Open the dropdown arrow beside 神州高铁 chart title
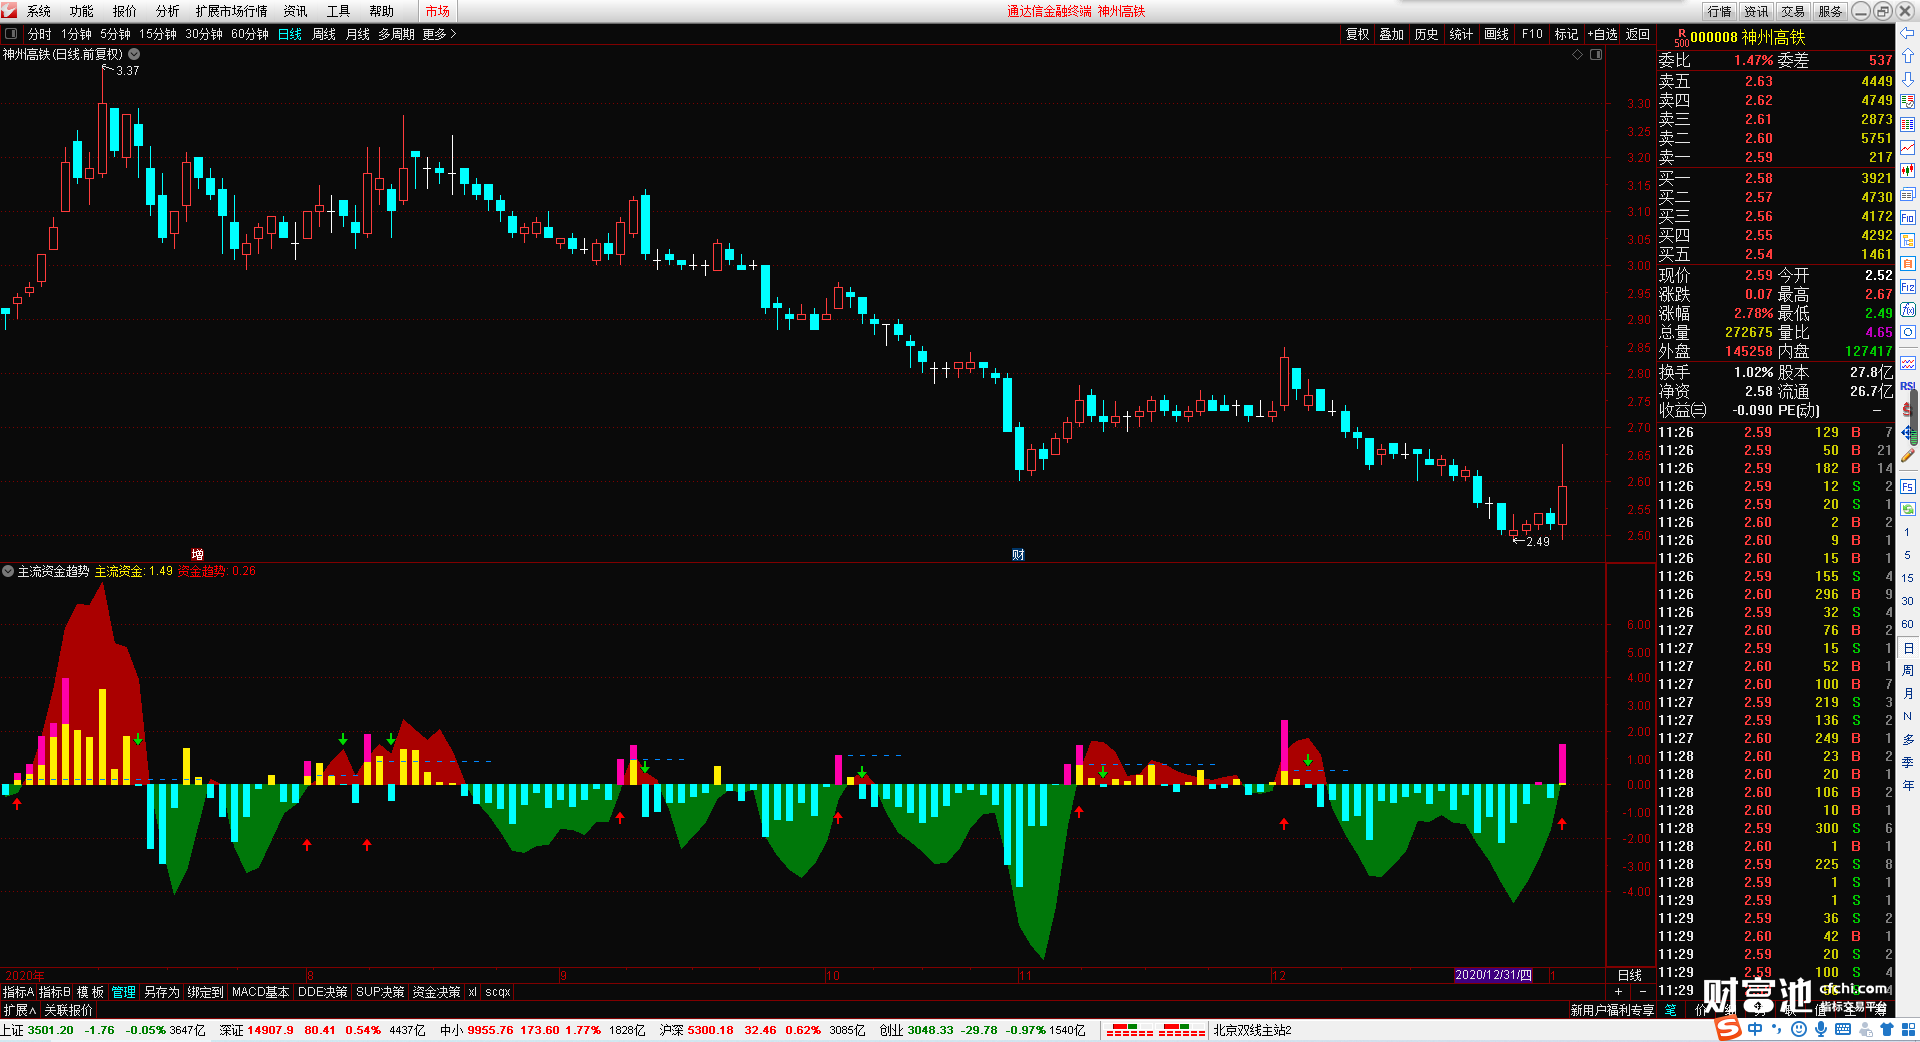 click(x=134, y=55)
